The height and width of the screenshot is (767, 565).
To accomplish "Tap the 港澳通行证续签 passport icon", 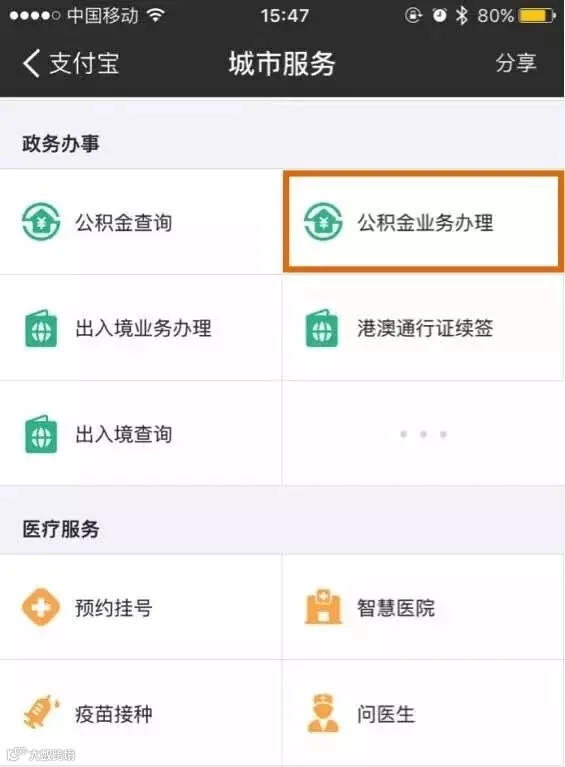I will tap(322, 329).
